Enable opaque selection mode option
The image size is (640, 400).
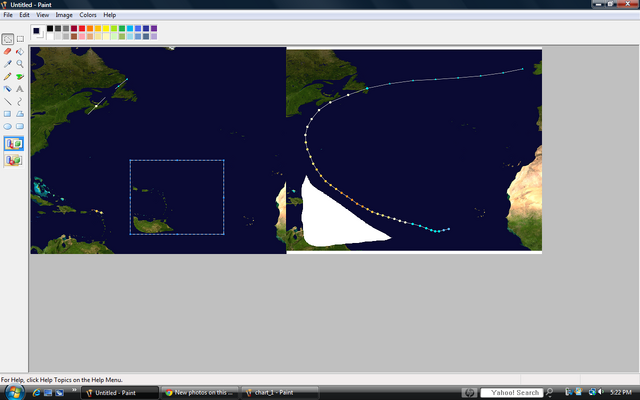click(14, 144)
